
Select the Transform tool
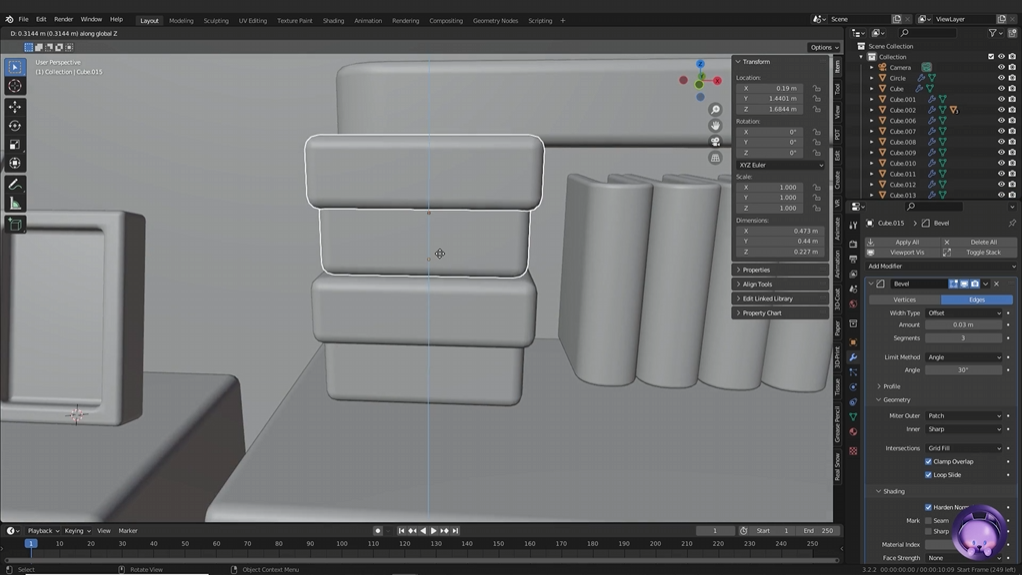pos(15,164)
